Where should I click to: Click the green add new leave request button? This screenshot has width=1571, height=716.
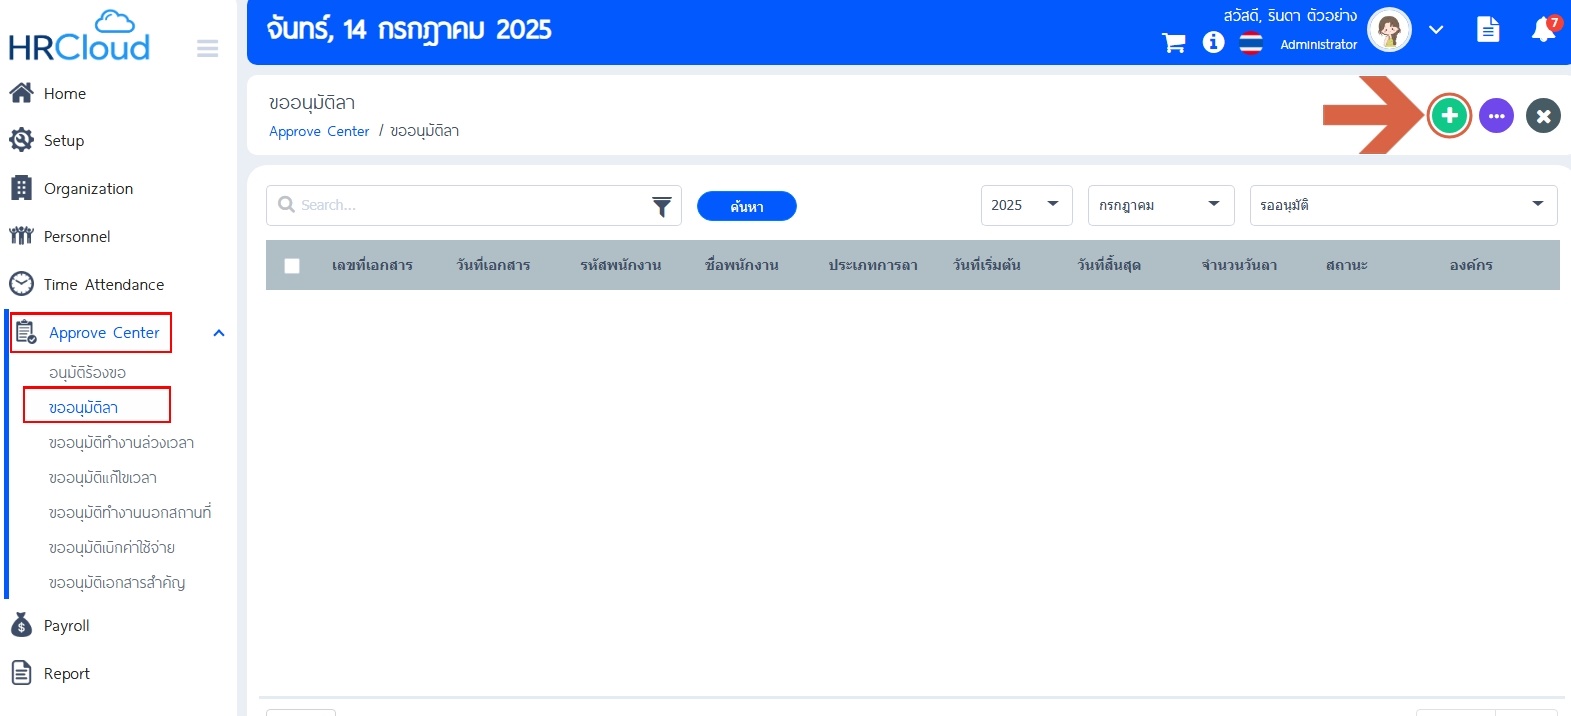click(1449, 116)
